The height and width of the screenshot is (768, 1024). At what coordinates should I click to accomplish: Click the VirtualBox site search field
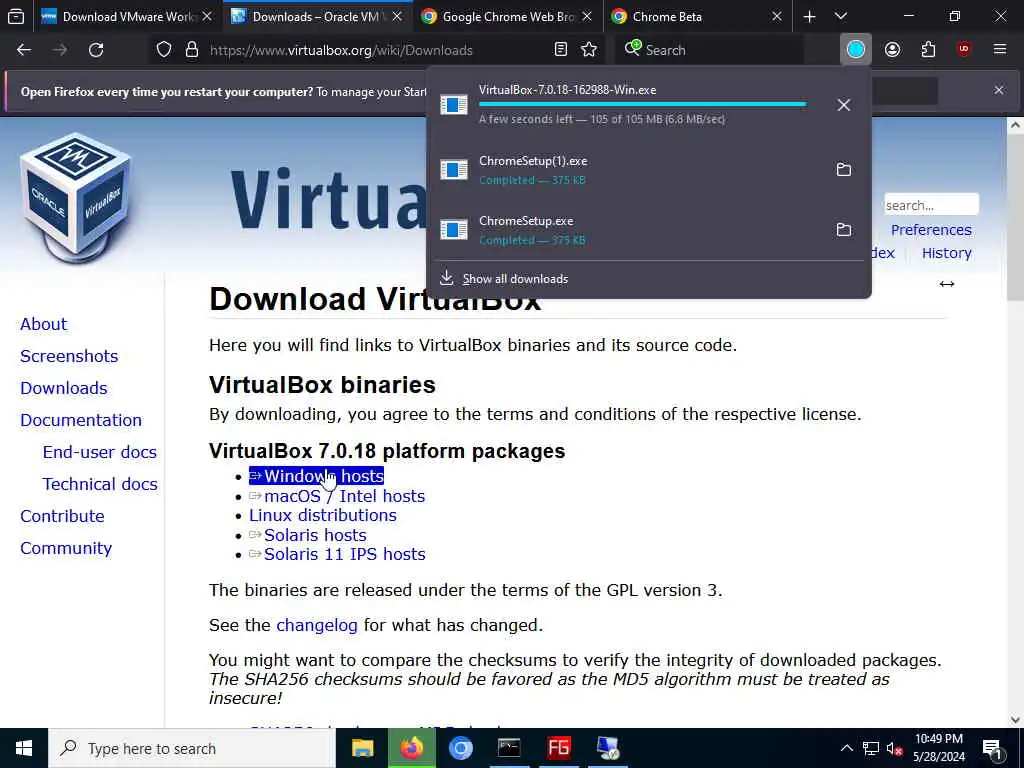click(931, 205)
